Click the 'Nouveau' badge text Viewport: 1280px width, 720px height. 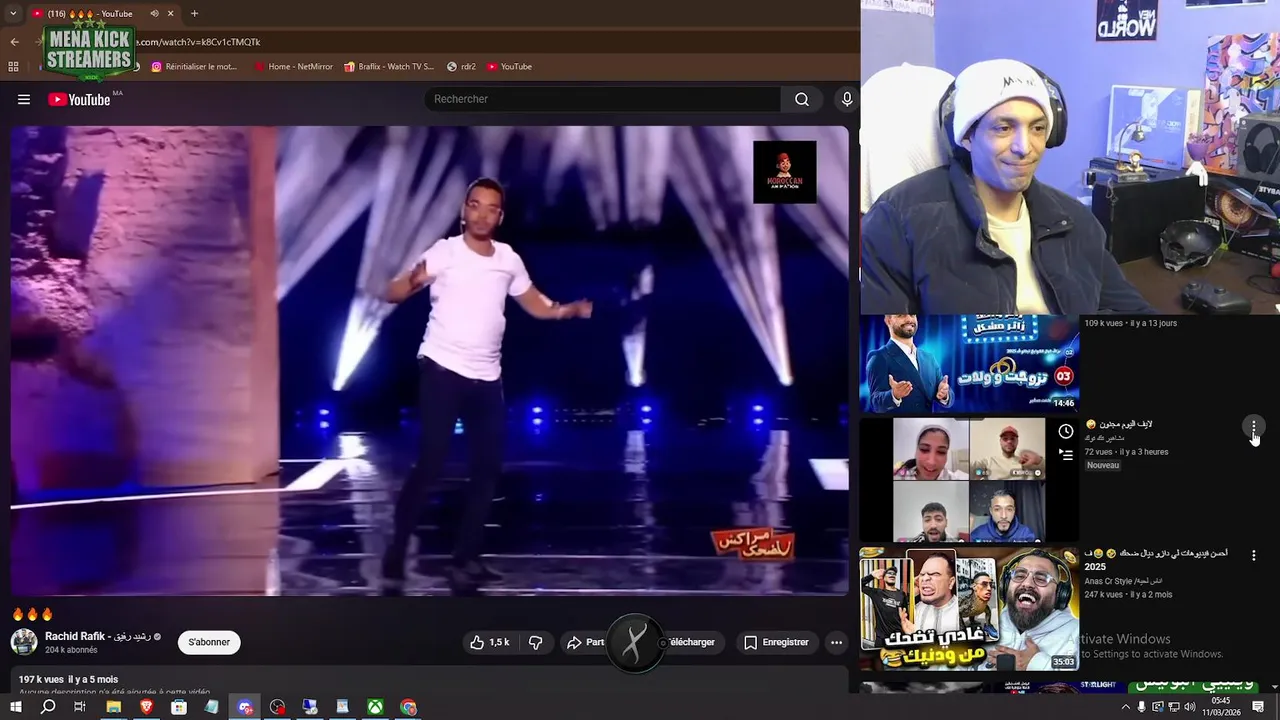(1103, 465)
